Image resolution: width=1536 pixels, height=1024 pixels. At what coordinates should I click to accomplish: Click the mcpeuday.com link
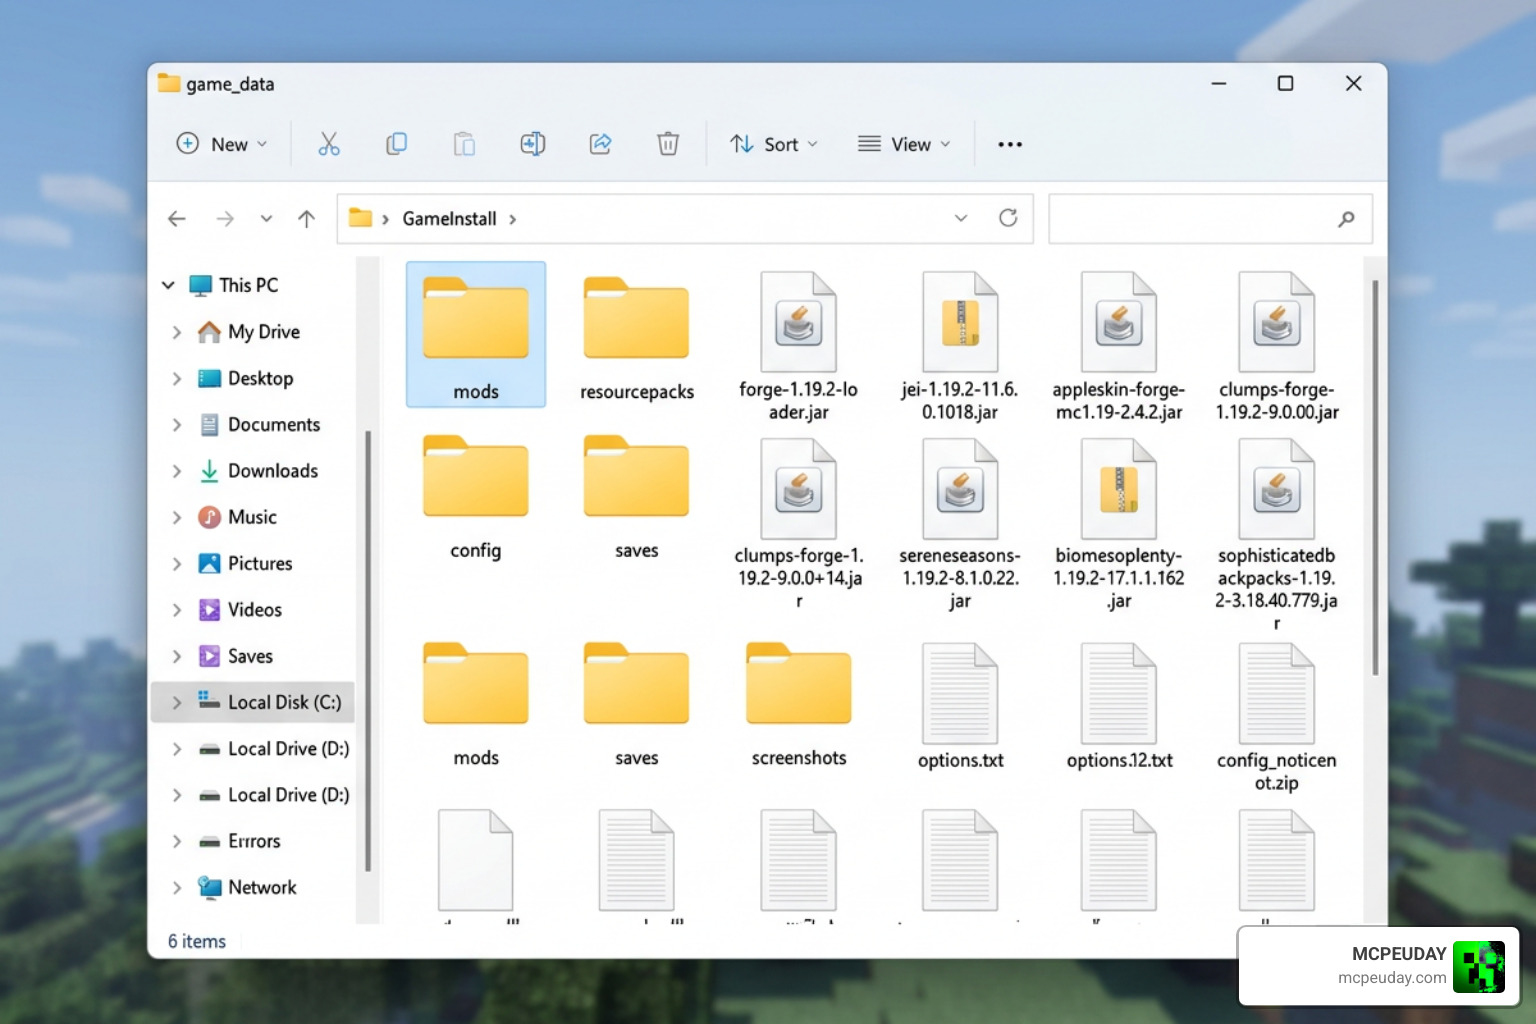pyautogui.click(x=1392, y=978)
